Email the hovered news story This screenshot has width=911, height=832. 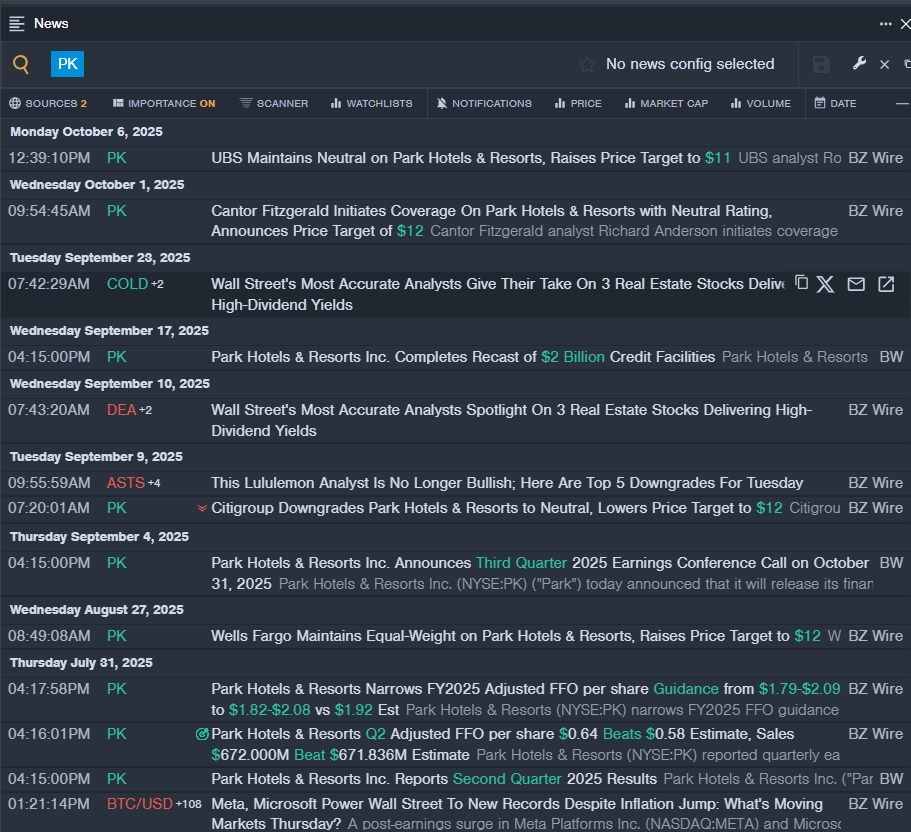pos(856,284)
